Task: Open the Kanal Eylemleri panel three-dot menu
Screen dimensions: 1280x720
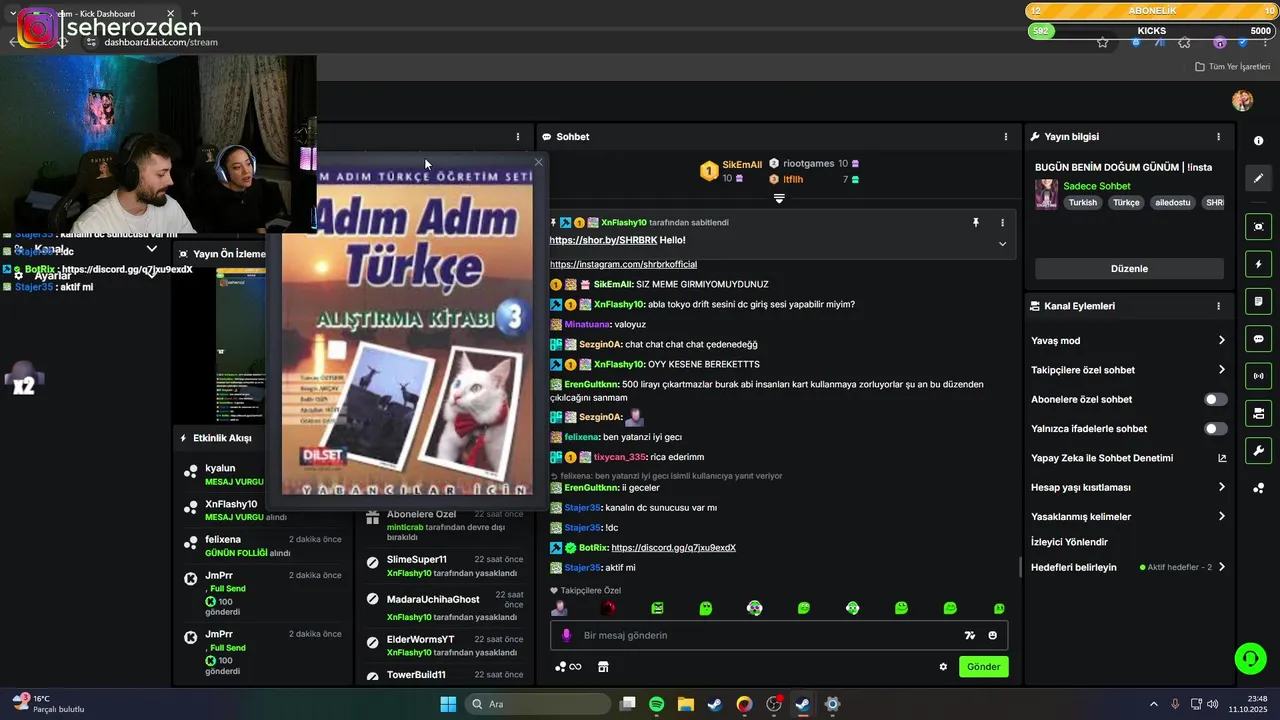Action: (1218, 306)
